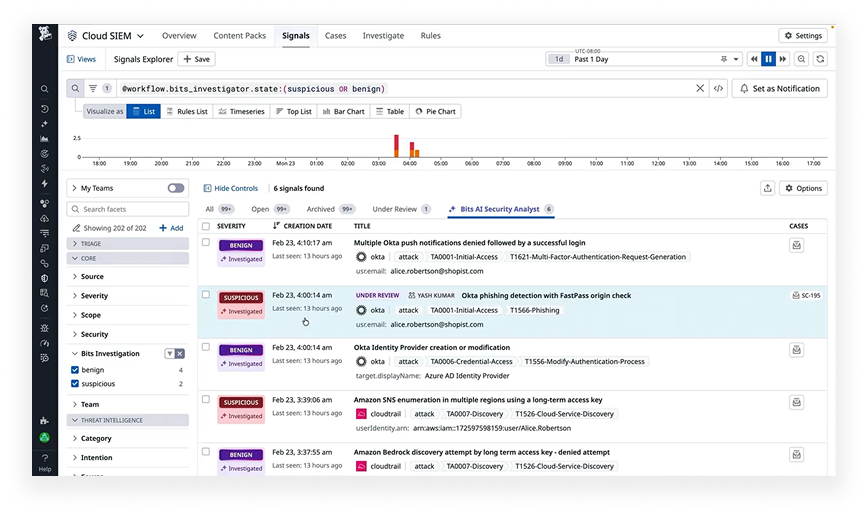This screenshot has width=868, height=516.
Task: Click Save view button
Action: tap(197, 59)
